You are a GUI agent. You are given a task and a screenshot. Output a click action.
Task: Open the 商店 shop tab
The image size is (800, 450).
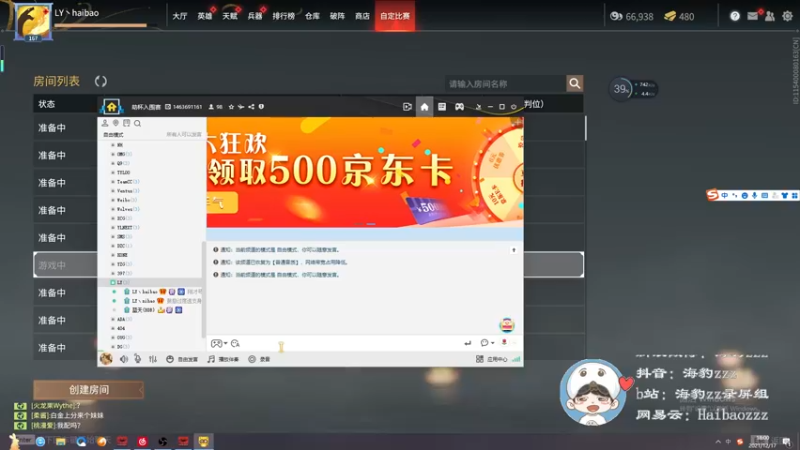click(362, 16)
